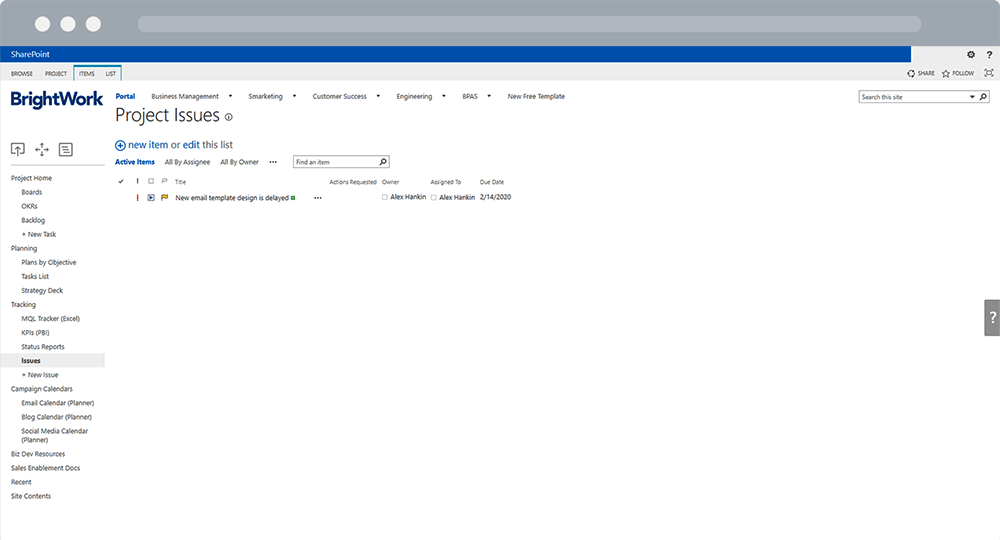Open Status Reports in sidebar
Image resolution: width=1000 pixels, height=540 pixels.
click(43, 347)
